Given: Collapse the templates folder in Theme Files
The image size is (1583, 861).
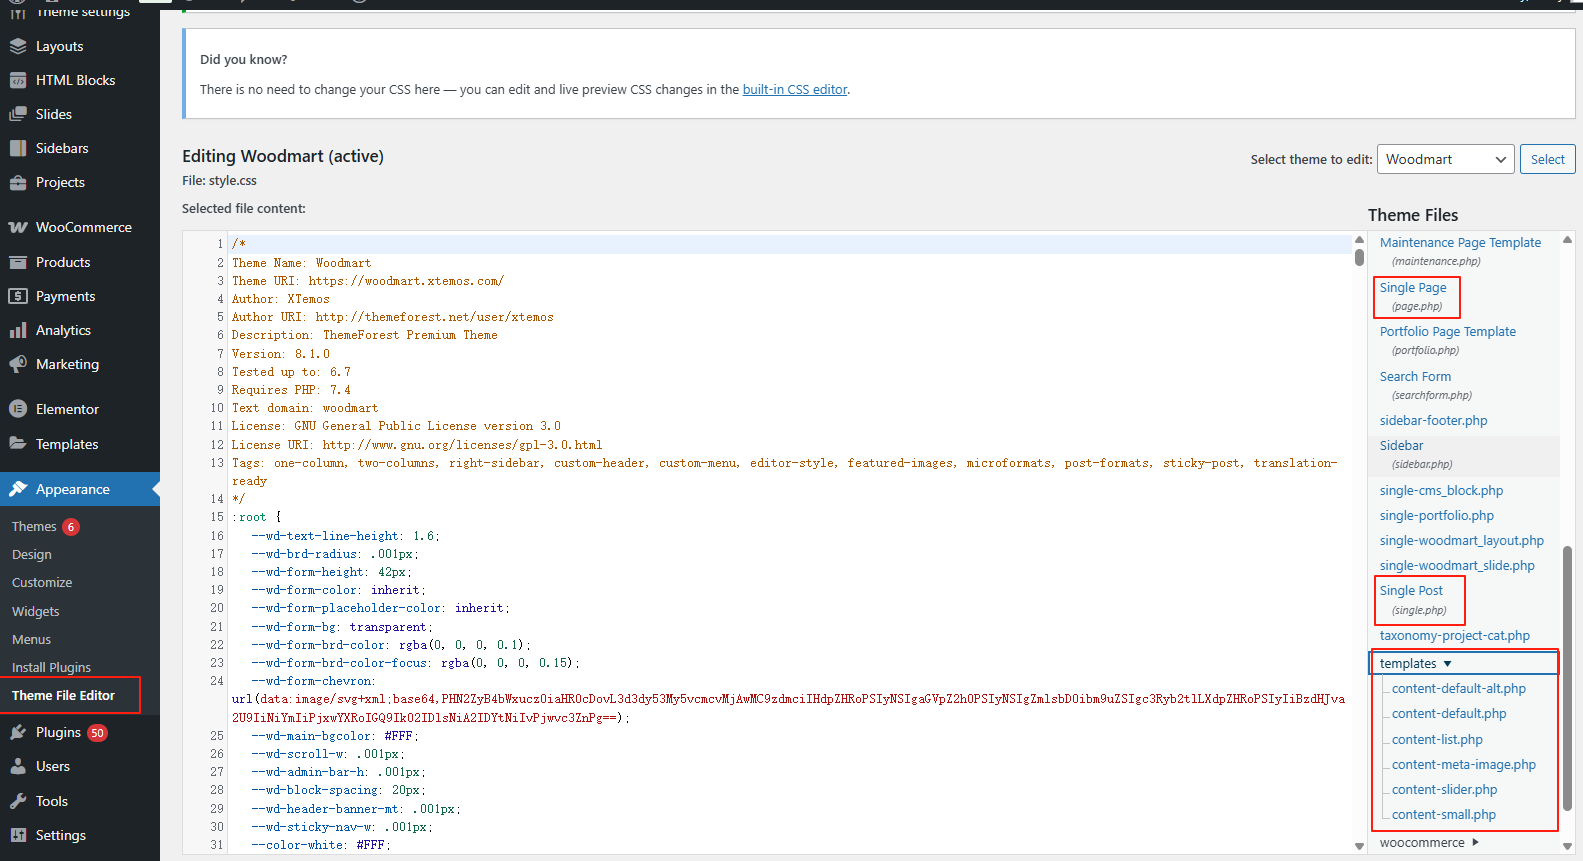Looking at the screenshot, I should pyautogui.click(x=1415, y=664).
